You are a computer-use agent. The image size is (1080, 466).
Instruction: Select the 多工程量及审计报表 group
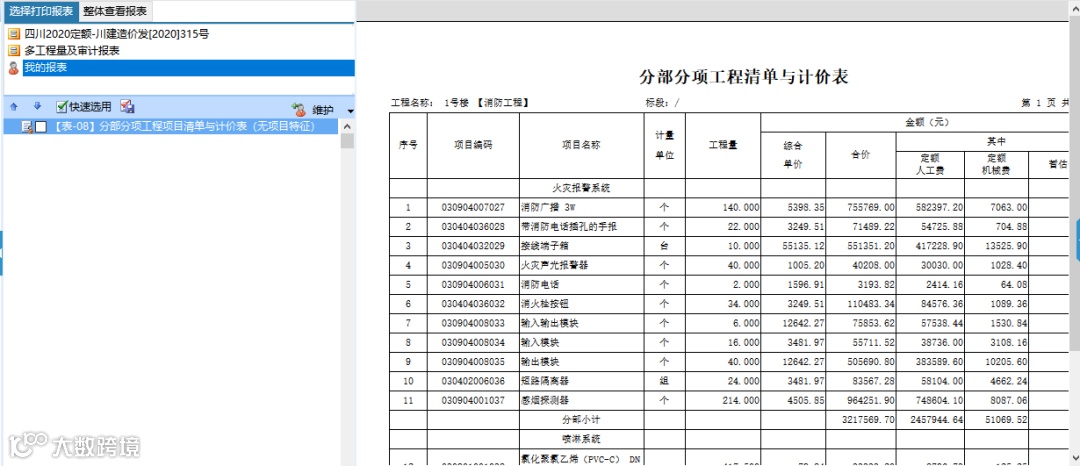coord(72,51)
